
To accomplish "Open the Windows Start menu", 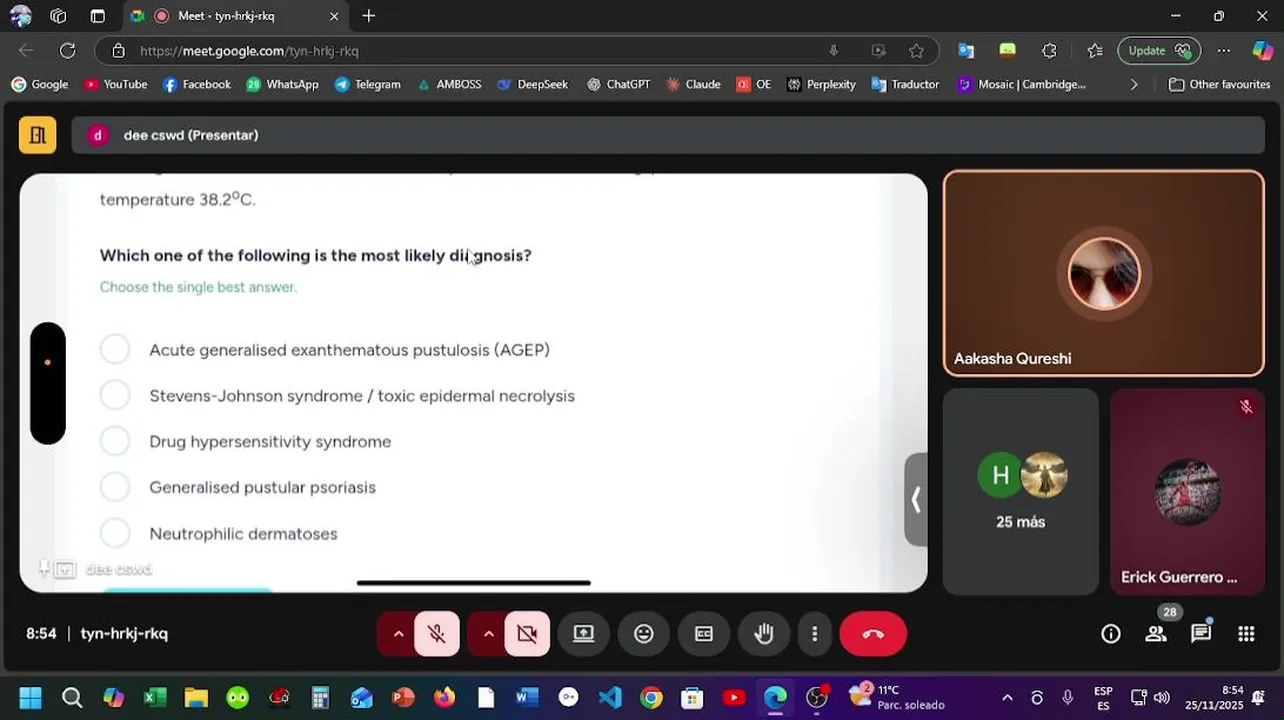I will pyautogui.click(x=30, y=697).
